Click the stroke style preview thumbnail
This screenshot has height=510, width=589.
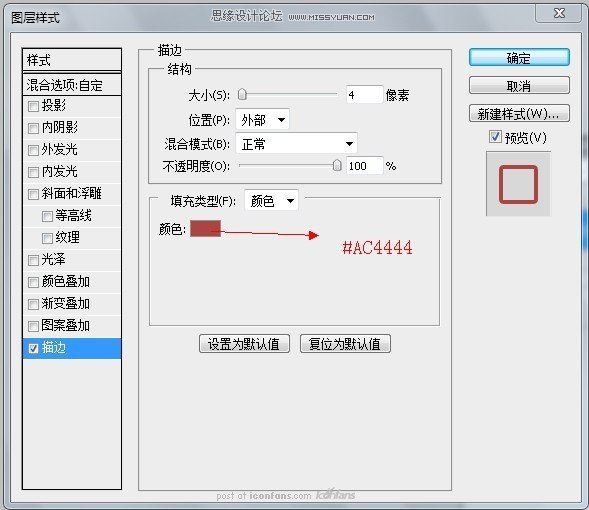[518, 184]
